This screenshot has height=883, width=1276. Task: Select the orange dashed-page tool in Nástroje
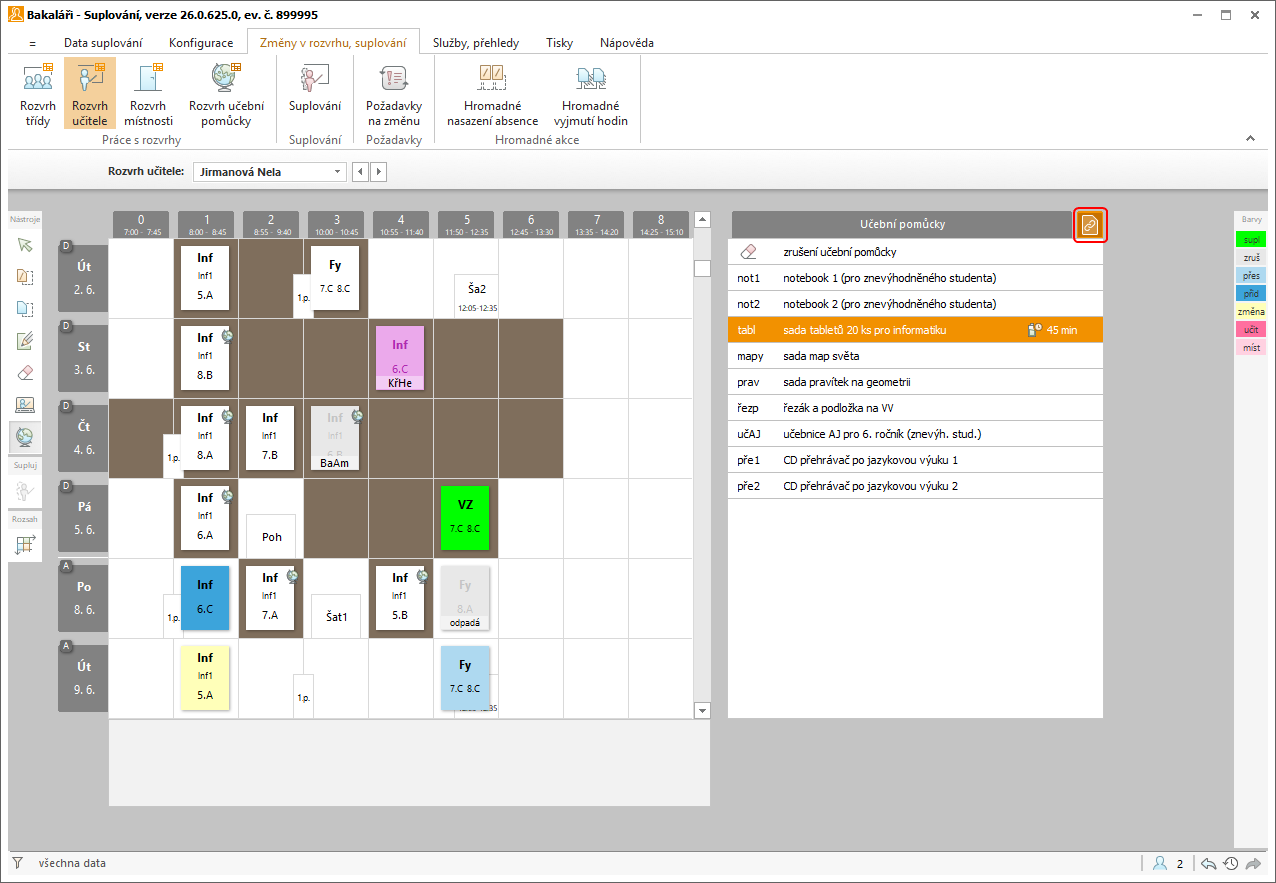[25, 277]
